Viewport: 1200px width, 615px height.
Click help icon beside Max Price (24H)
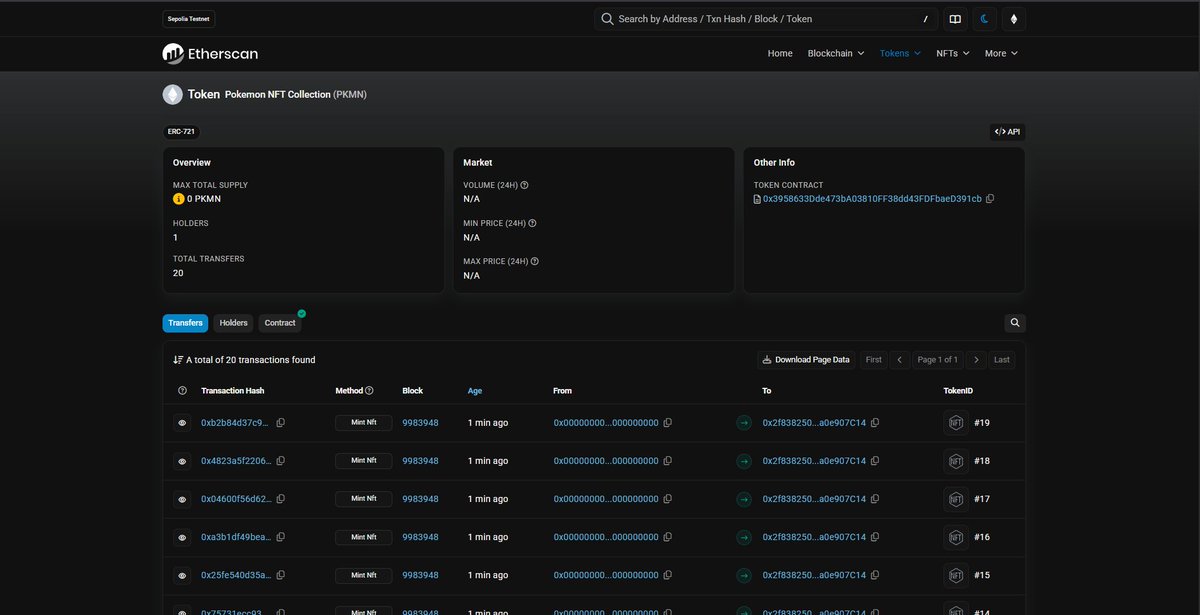click(535, 262)
